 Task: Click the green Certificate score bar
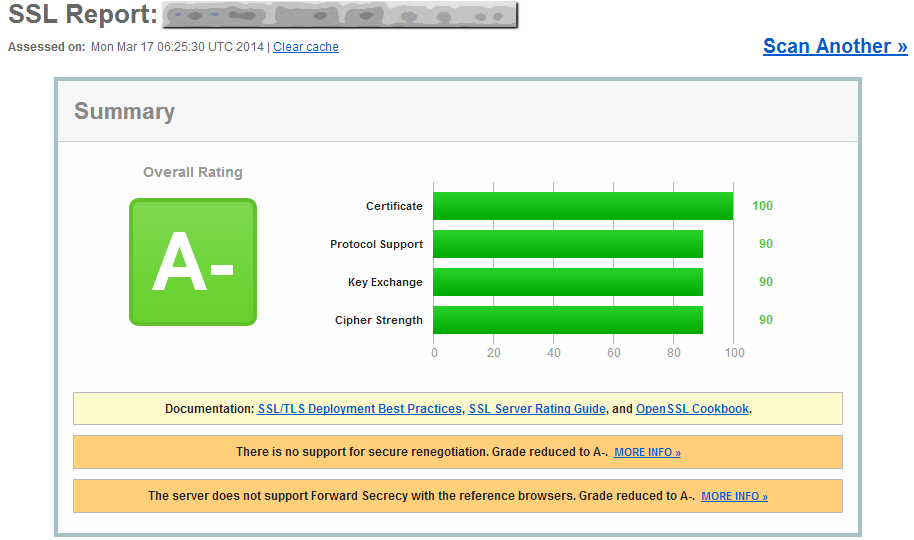click(x=583, y=206)
